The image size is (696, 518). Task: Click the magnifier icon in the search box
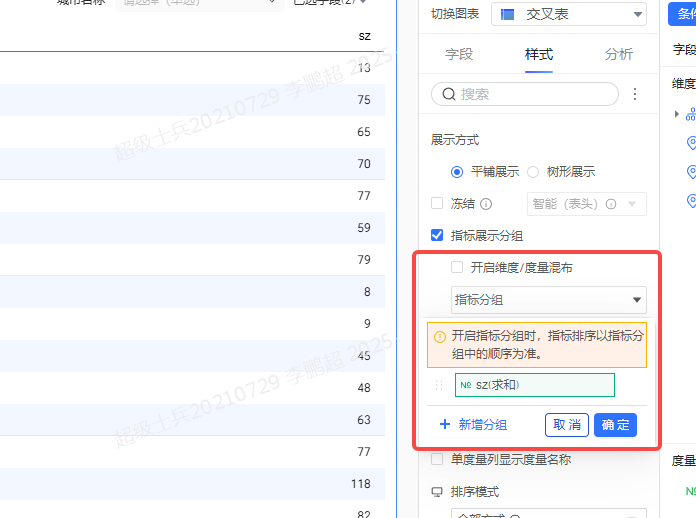pos(446,94)
